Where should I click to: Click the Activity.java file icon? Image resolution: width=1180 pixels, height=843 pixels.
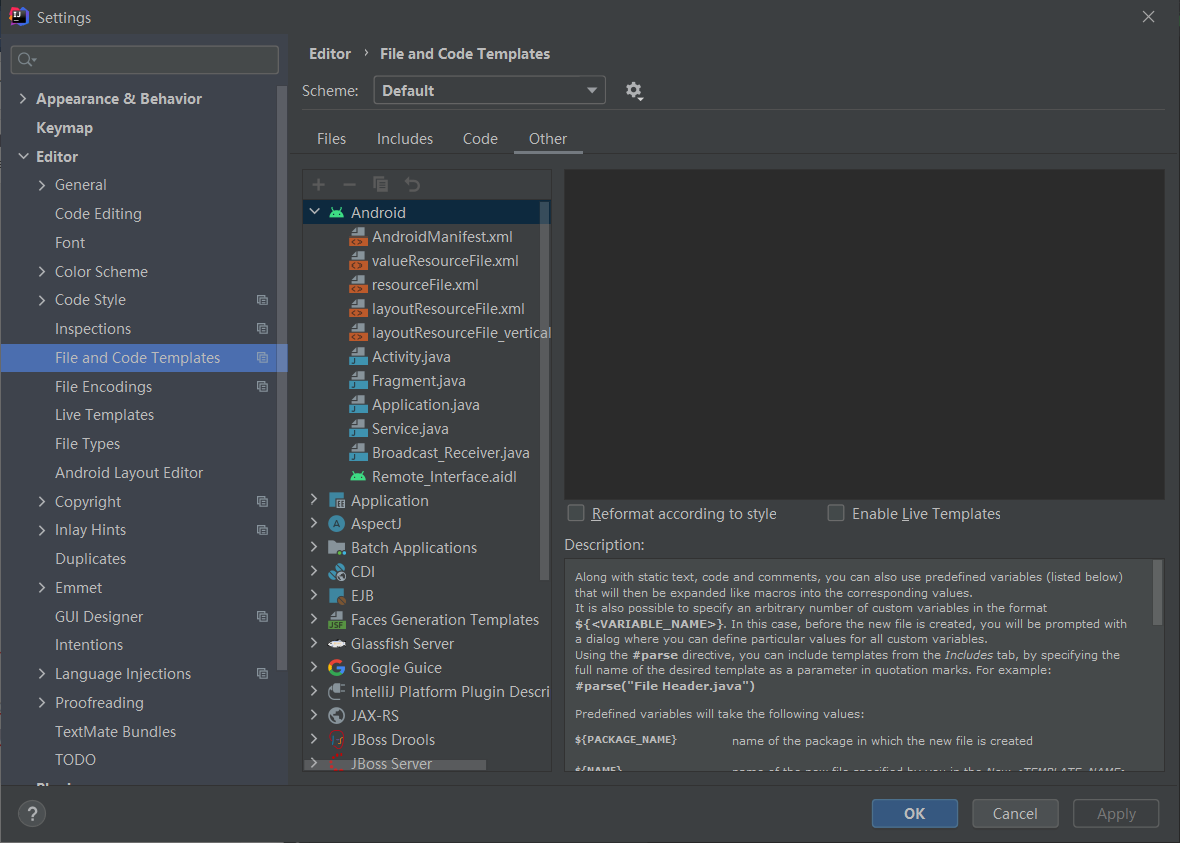tap(358, 357)
